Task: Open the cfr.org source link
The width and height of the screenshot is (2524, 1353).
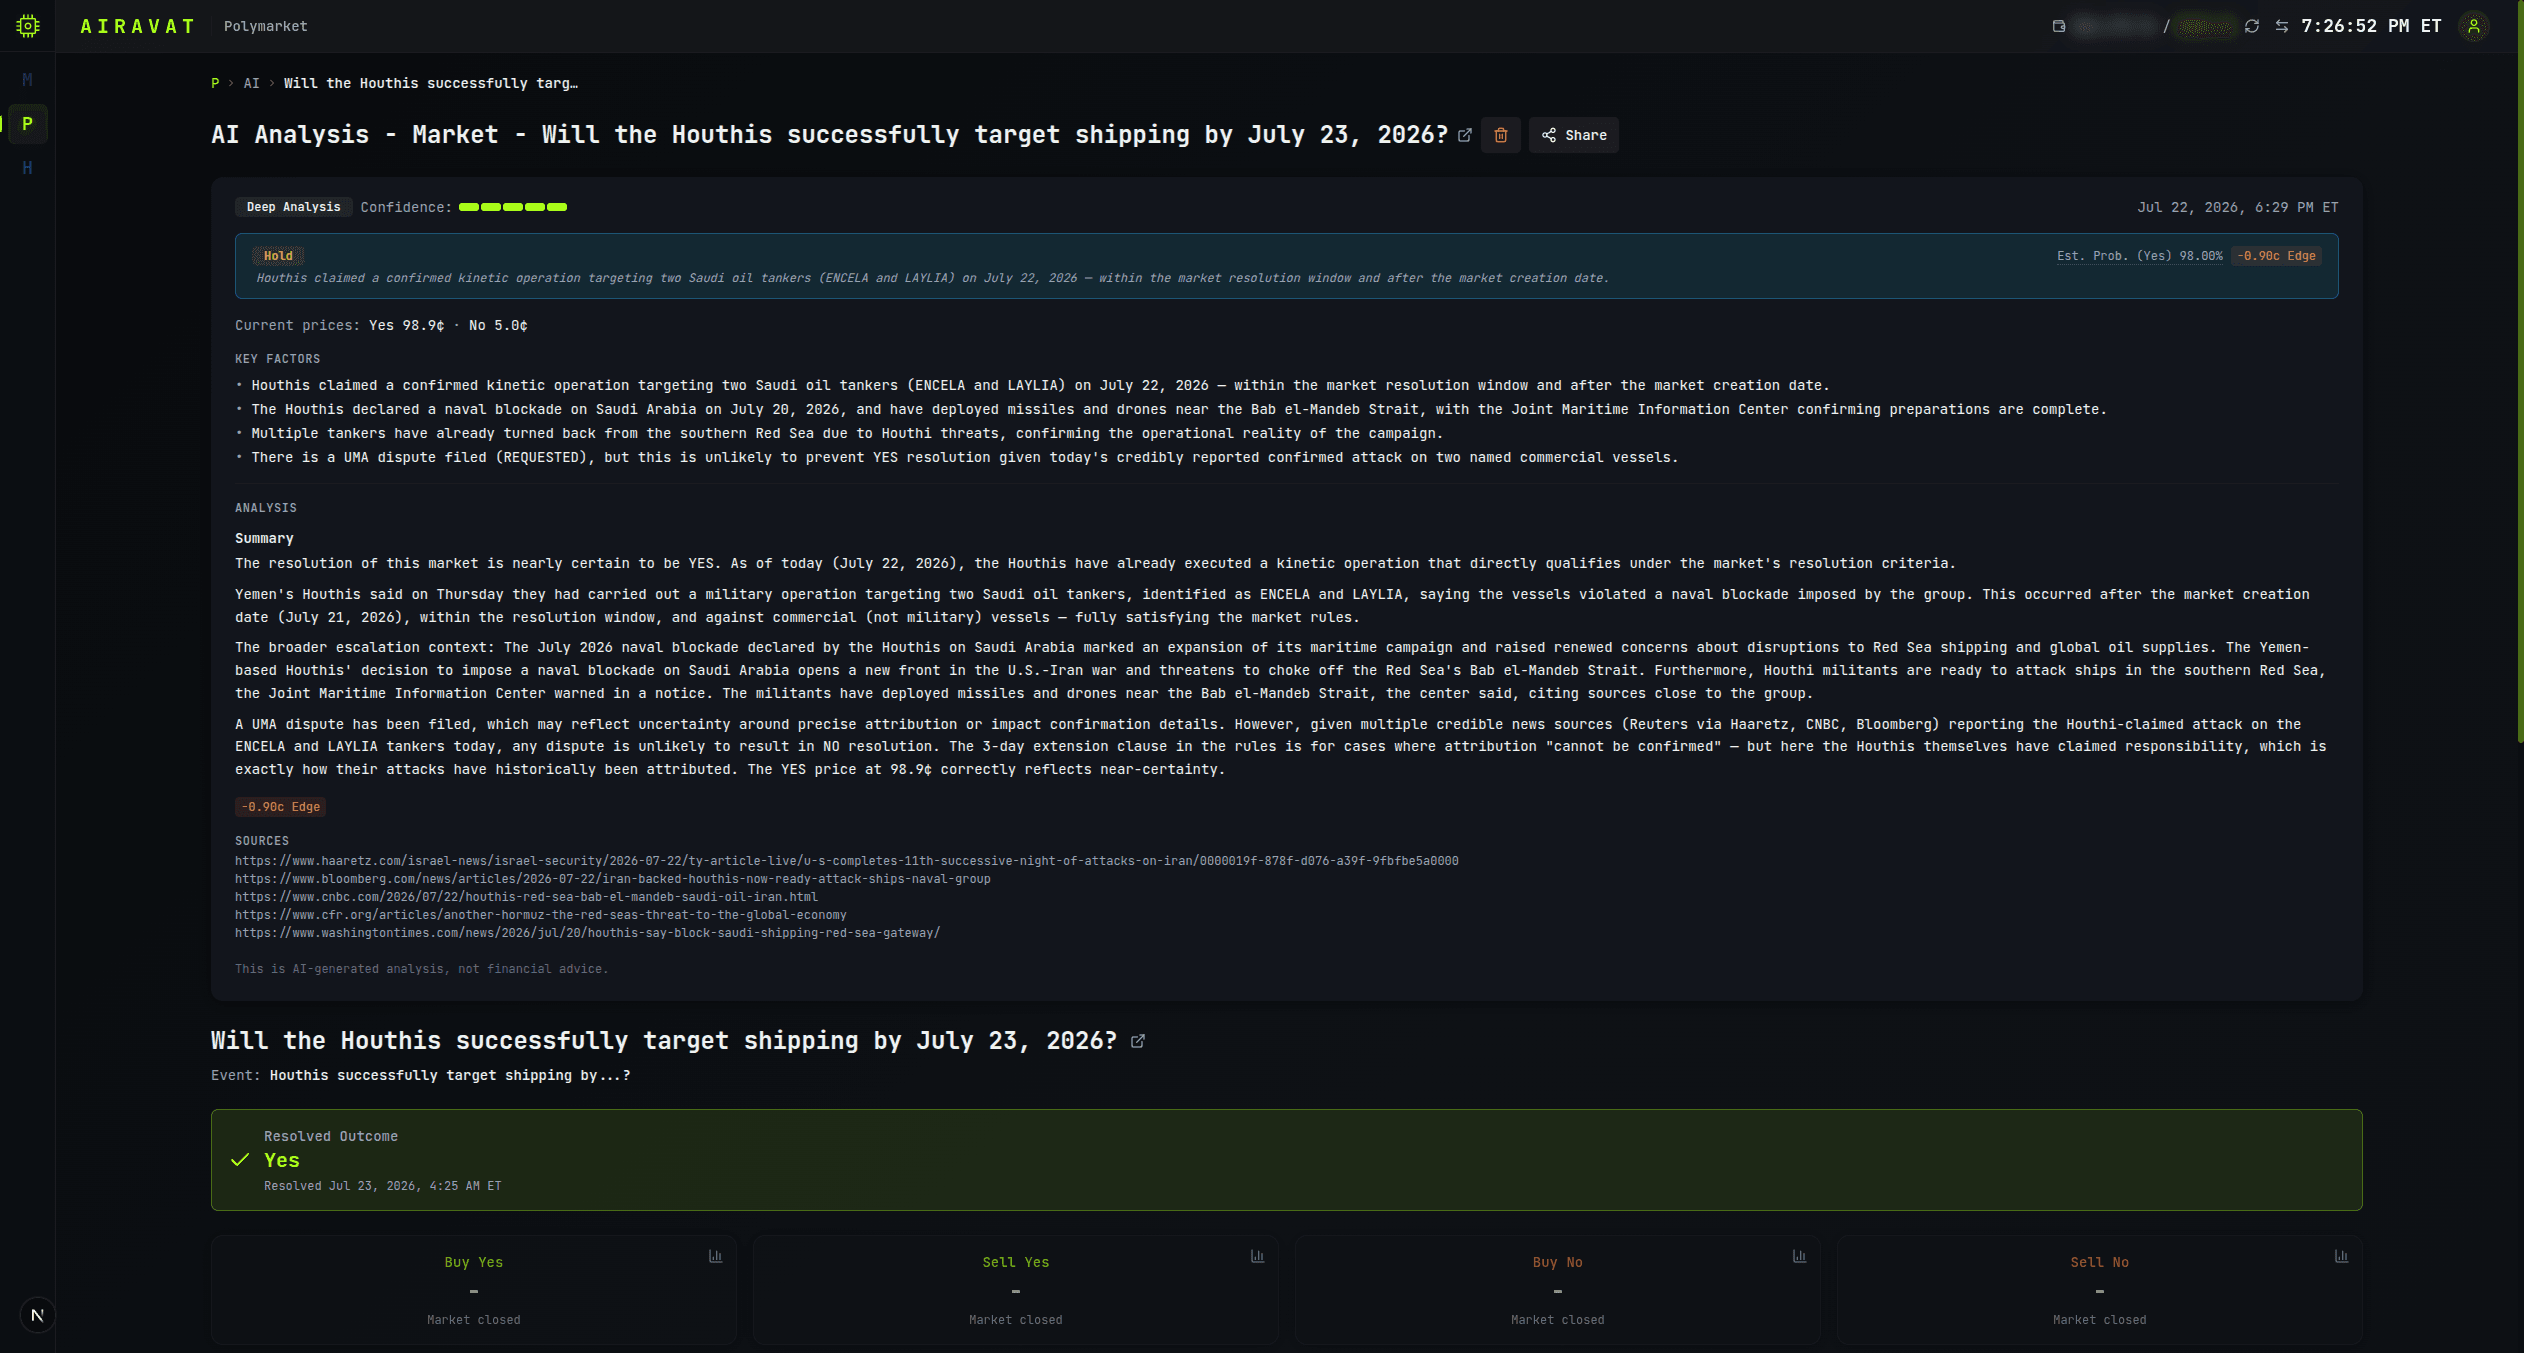Action: click(541, 915)
